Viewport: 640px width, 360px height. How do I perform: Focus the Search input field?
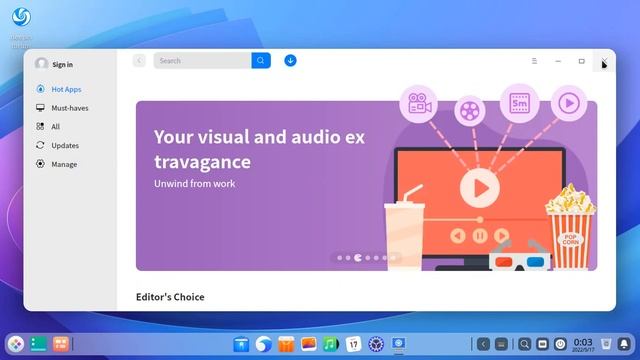click(x=202, y=61)
